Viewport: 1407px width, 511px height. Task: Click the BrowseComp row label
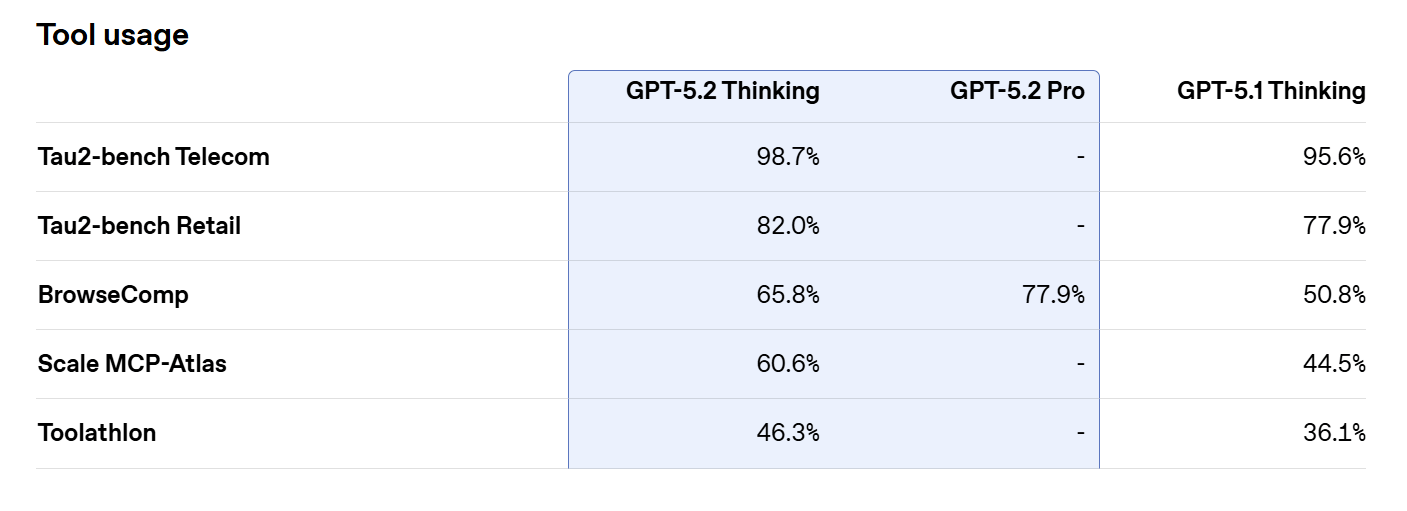[113, 295]
